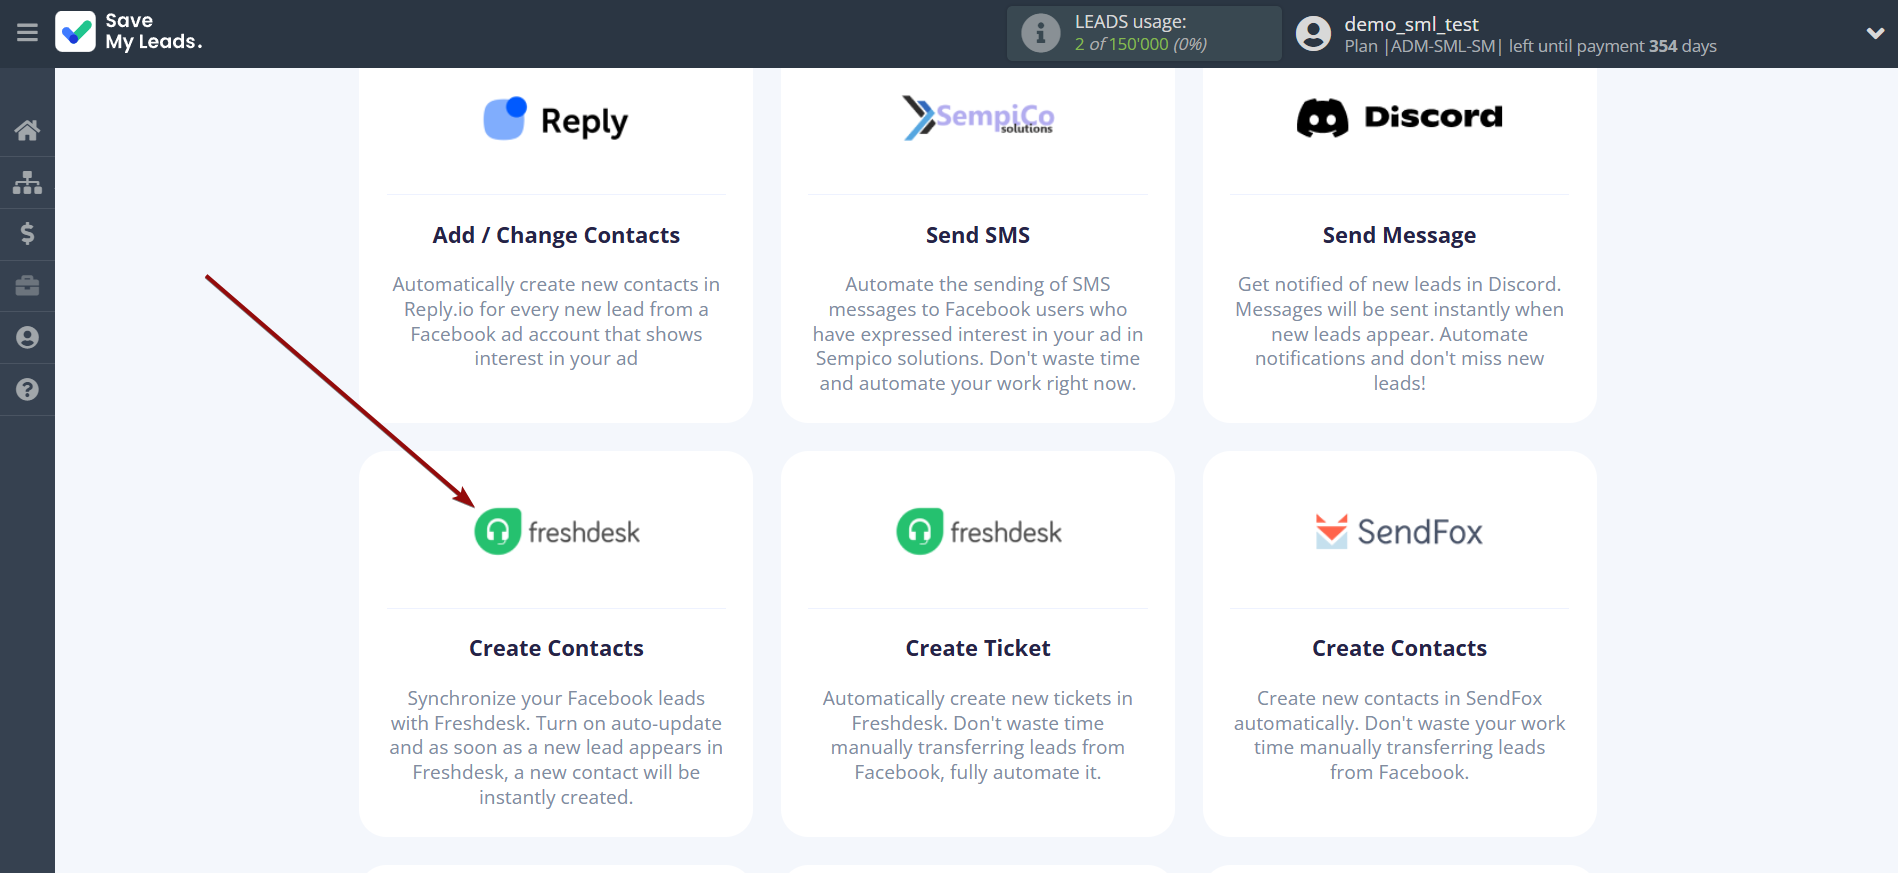Screen dimensions: 1898x873
Task: Go to Home via sidebar house icon
Action: pyautogui.click(x=27, y=130)
